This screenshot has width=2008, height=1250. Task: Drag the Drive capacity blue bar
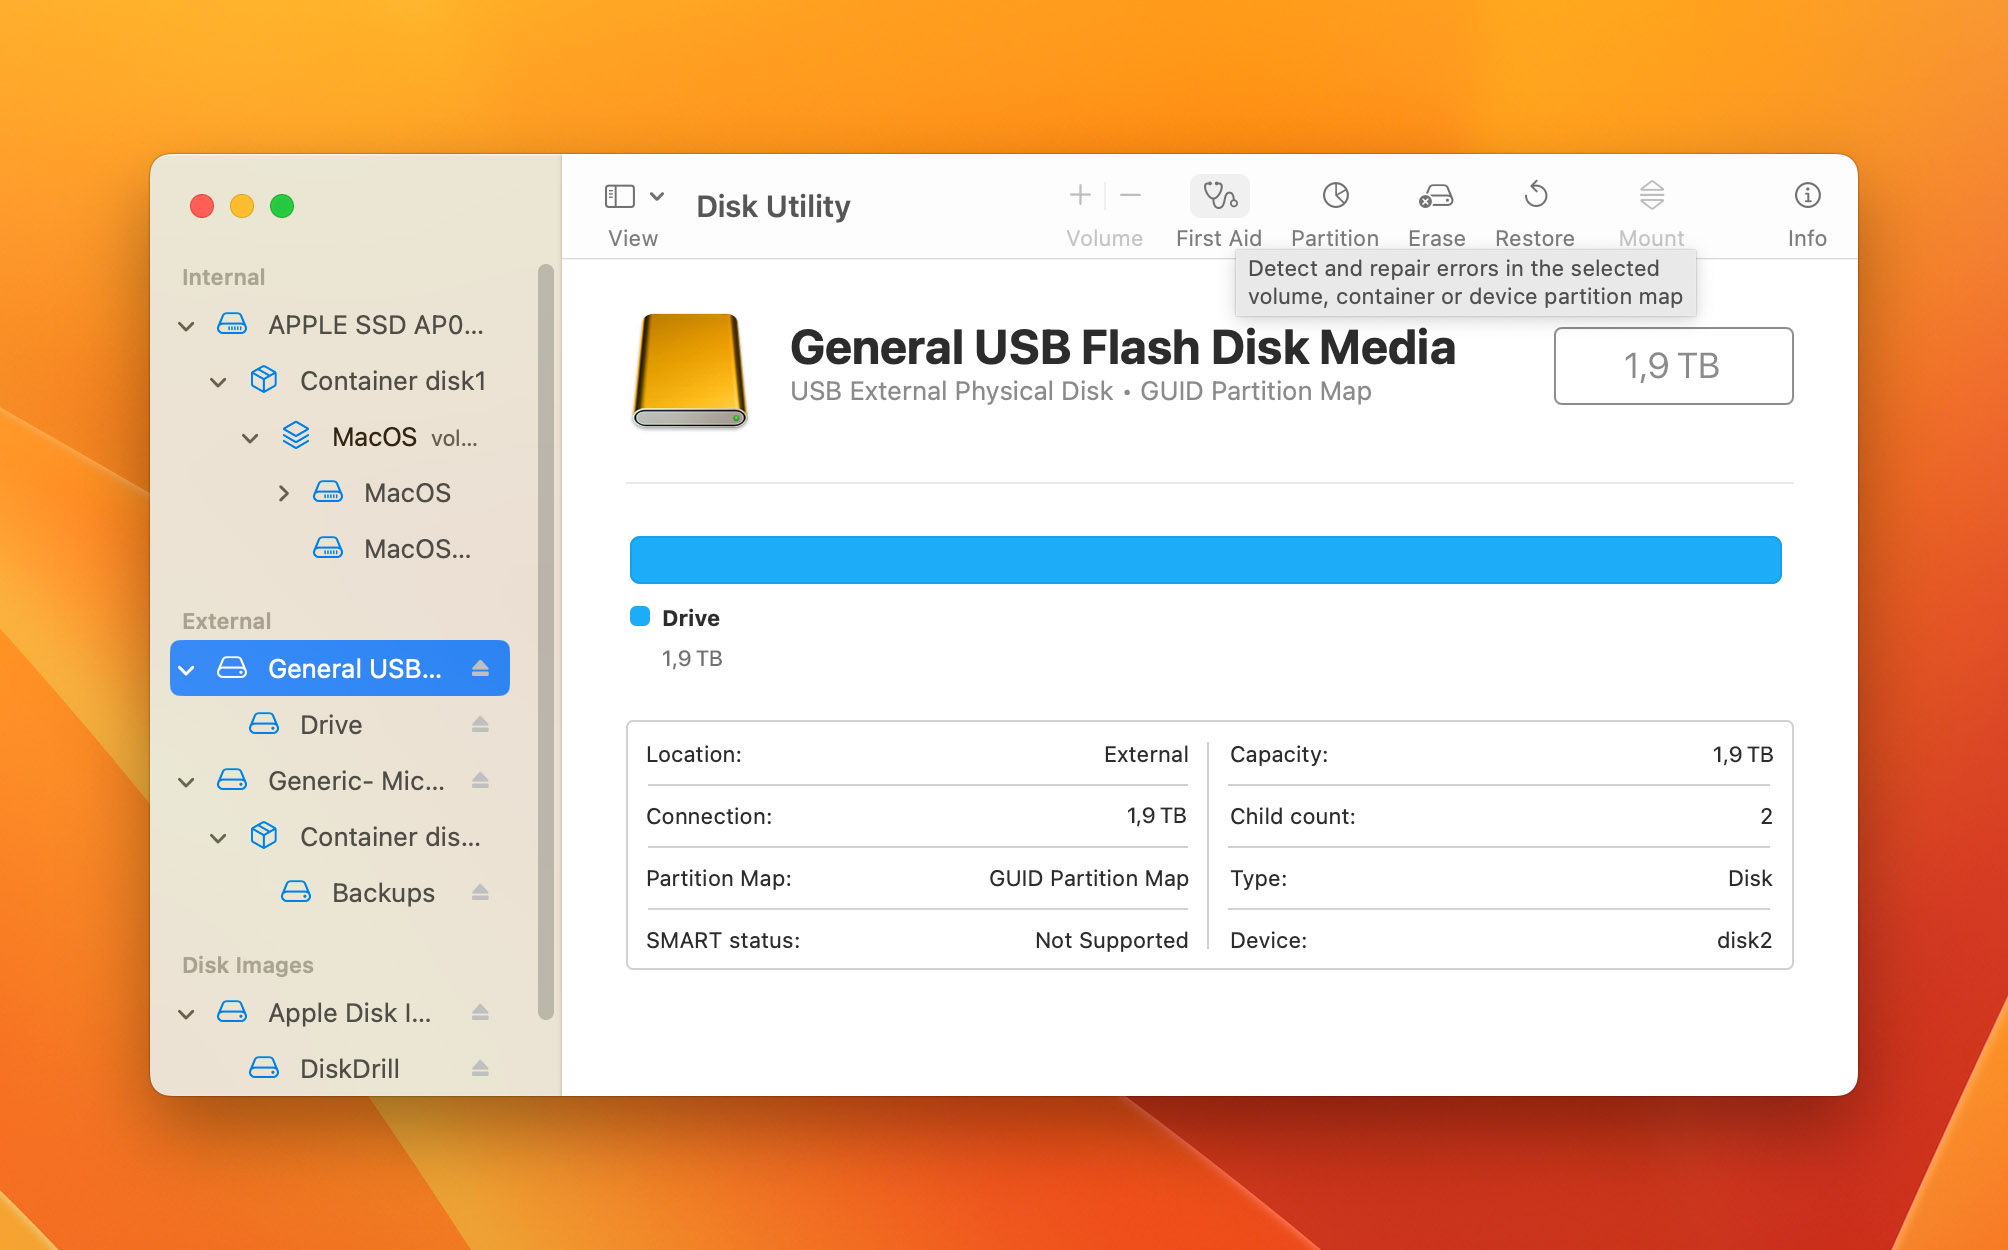click(x=1205, y=559)
